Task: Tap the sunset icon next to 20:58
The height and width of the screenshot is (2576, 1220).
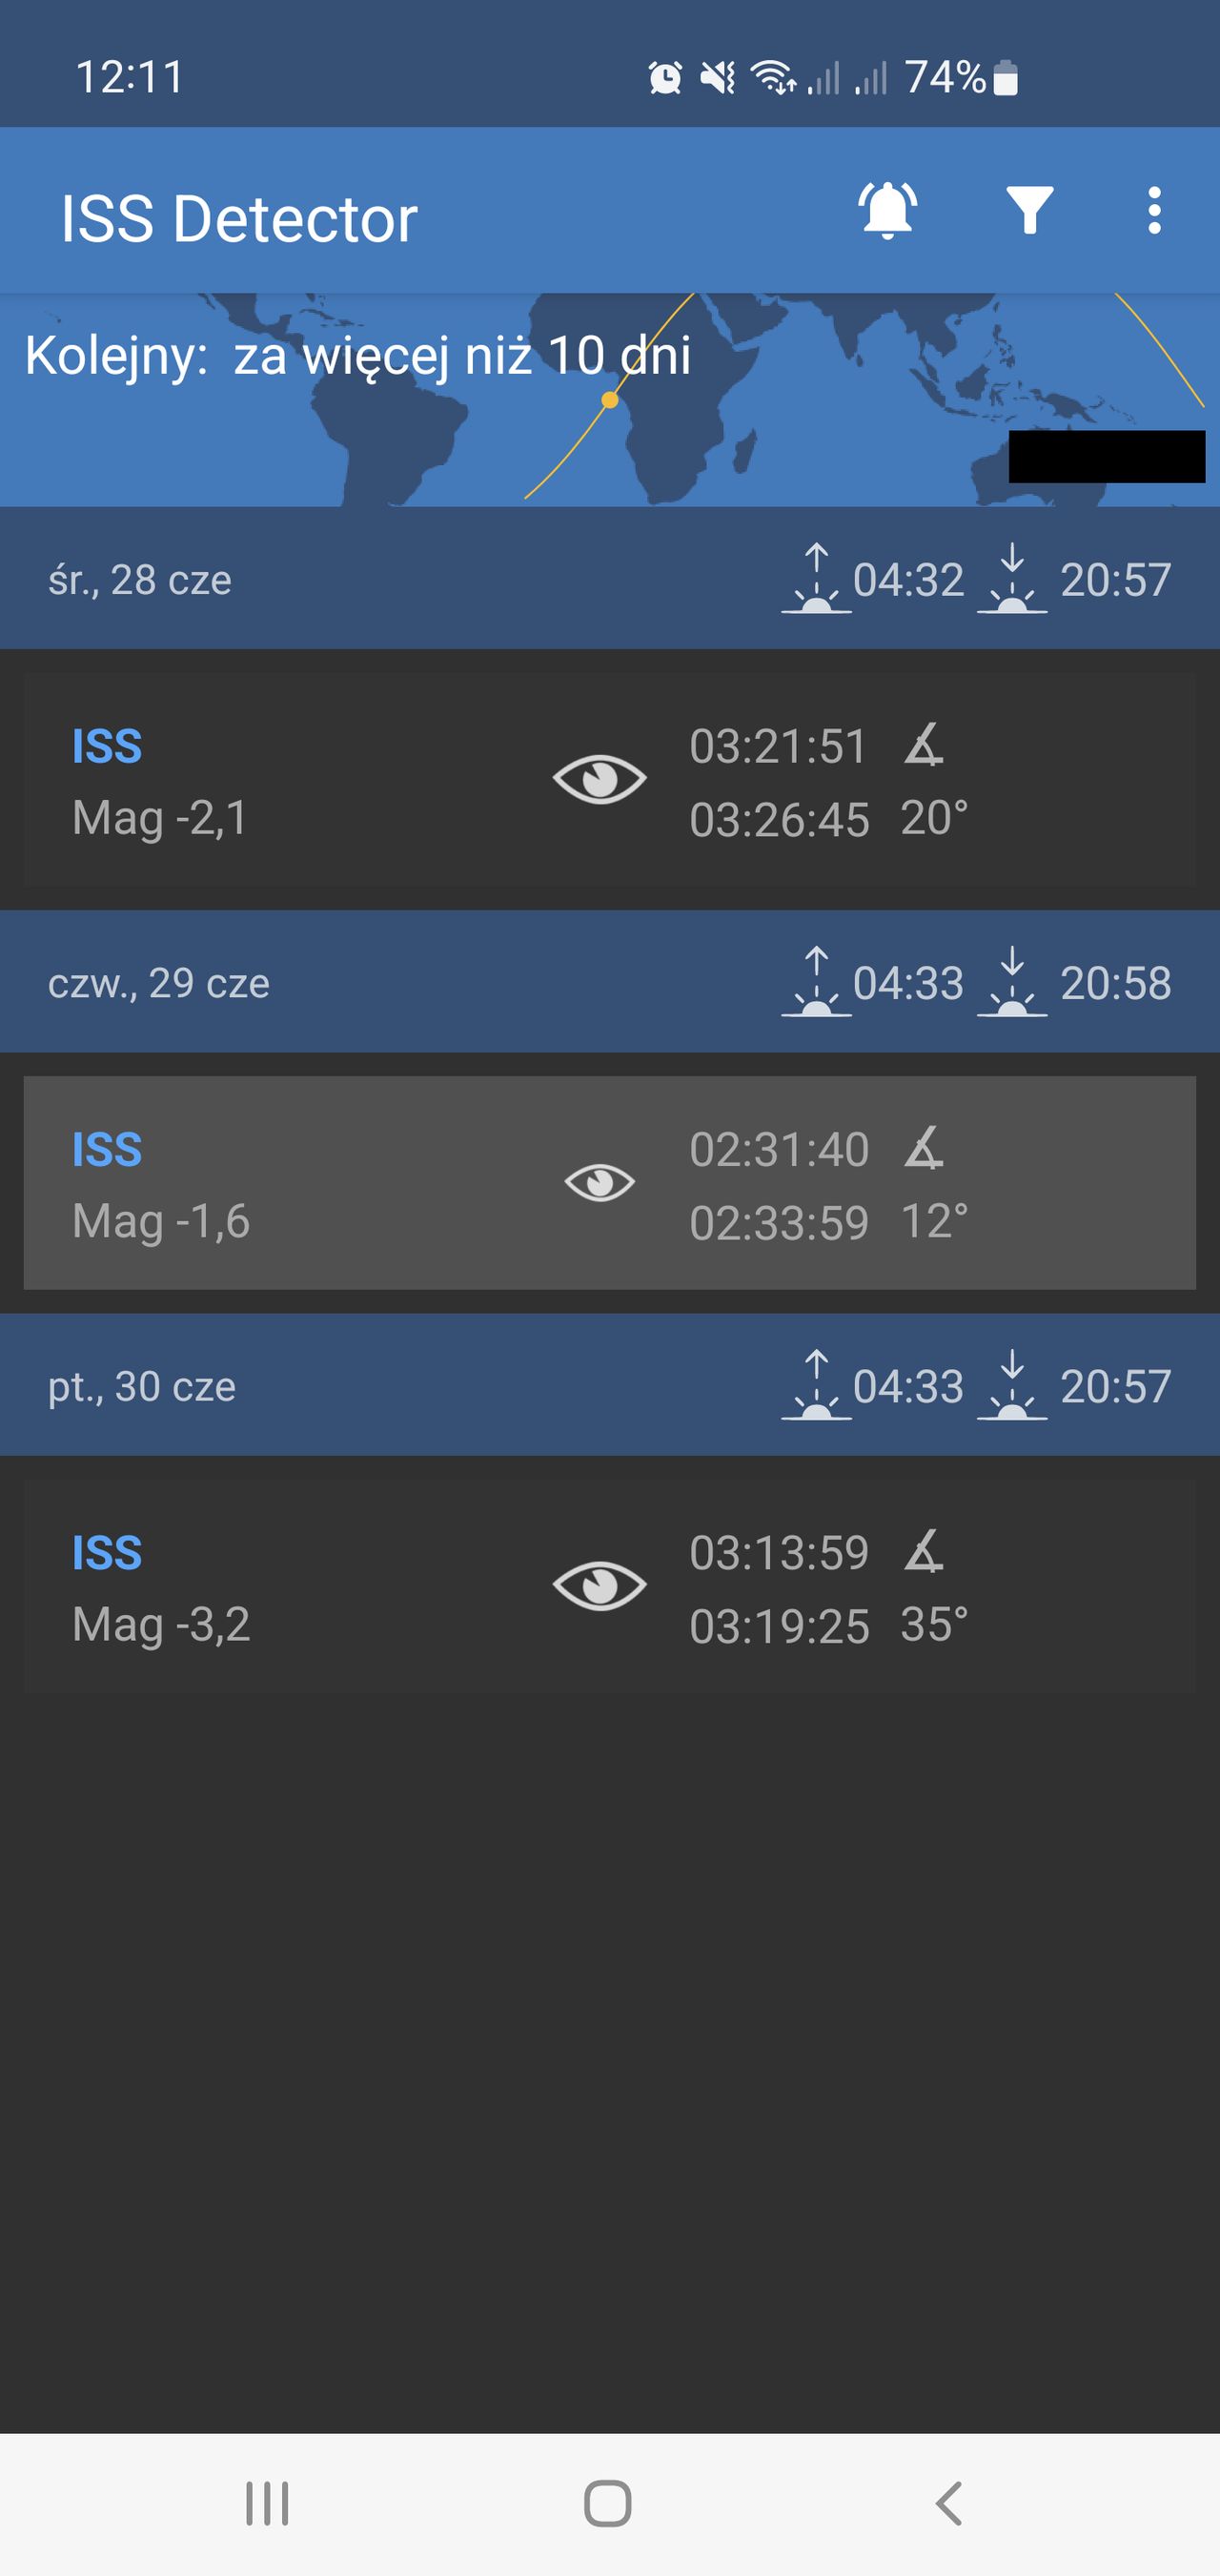Action: click(x=1015, y=984)
